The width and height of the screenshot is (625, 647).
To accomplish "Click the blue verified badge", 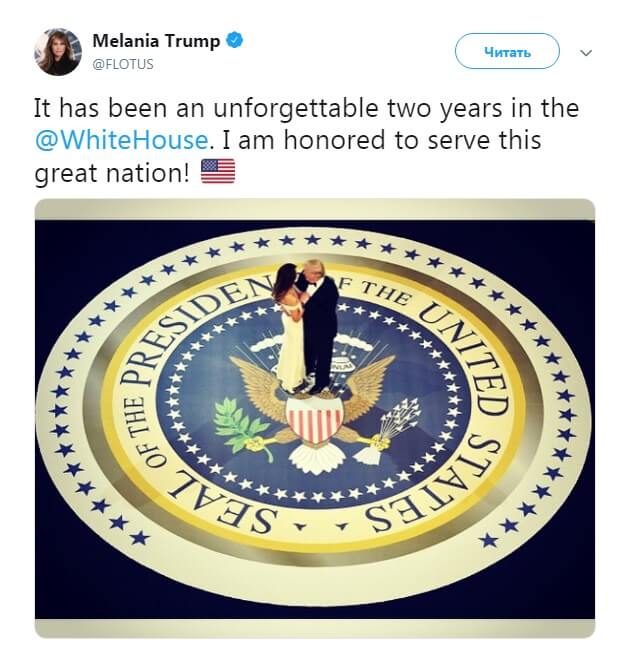I will coord(235,40).
